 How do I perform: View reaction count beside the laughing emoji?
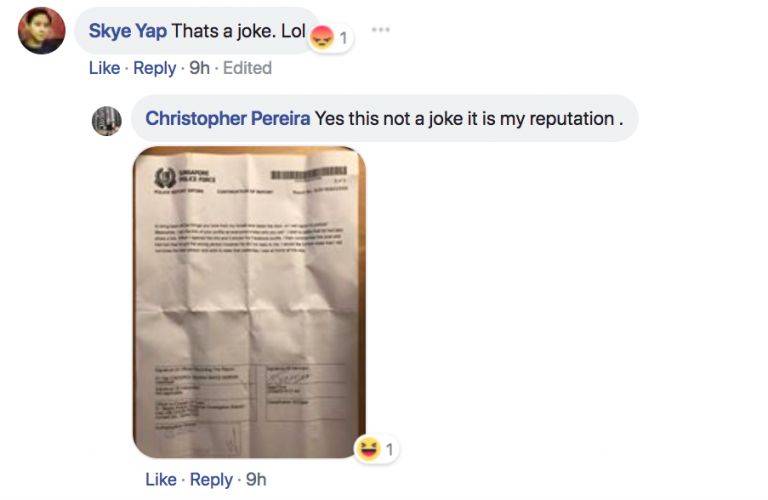(x=389, y=449)
